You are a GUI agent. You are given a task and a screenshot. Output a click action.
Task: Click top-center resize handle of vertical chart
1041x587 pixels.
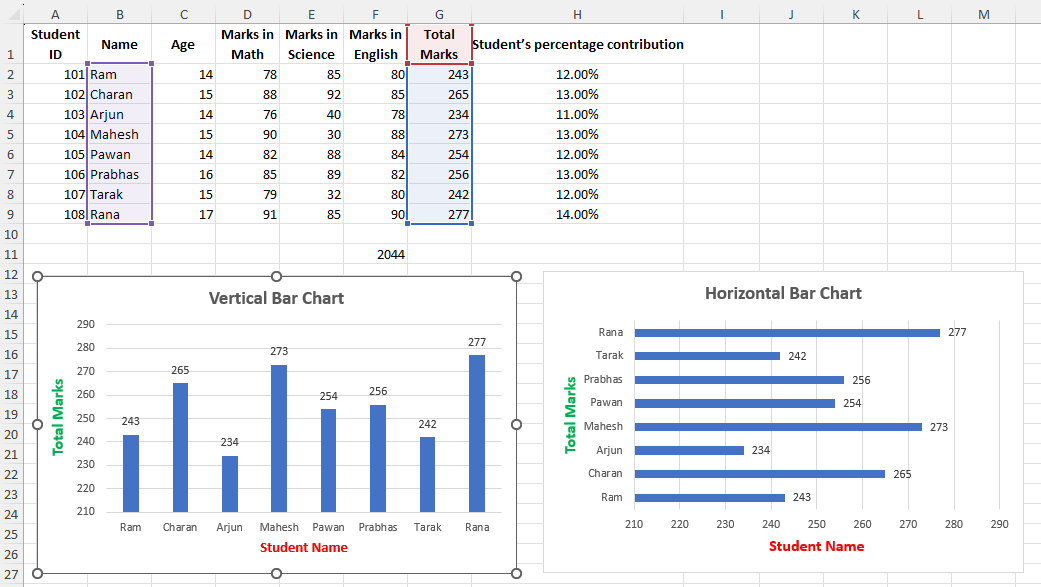[x=277, y=276]
